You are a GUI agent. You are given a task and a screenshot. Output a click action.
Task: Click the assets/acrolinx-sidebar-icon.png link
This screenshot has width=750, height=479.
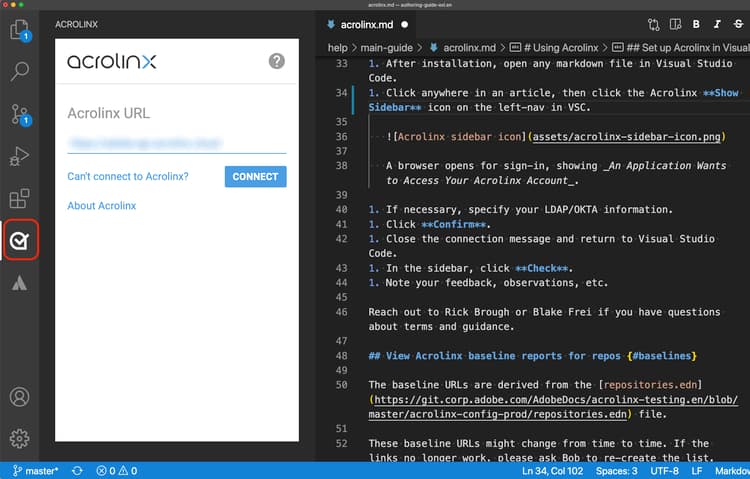pos(627,137)
